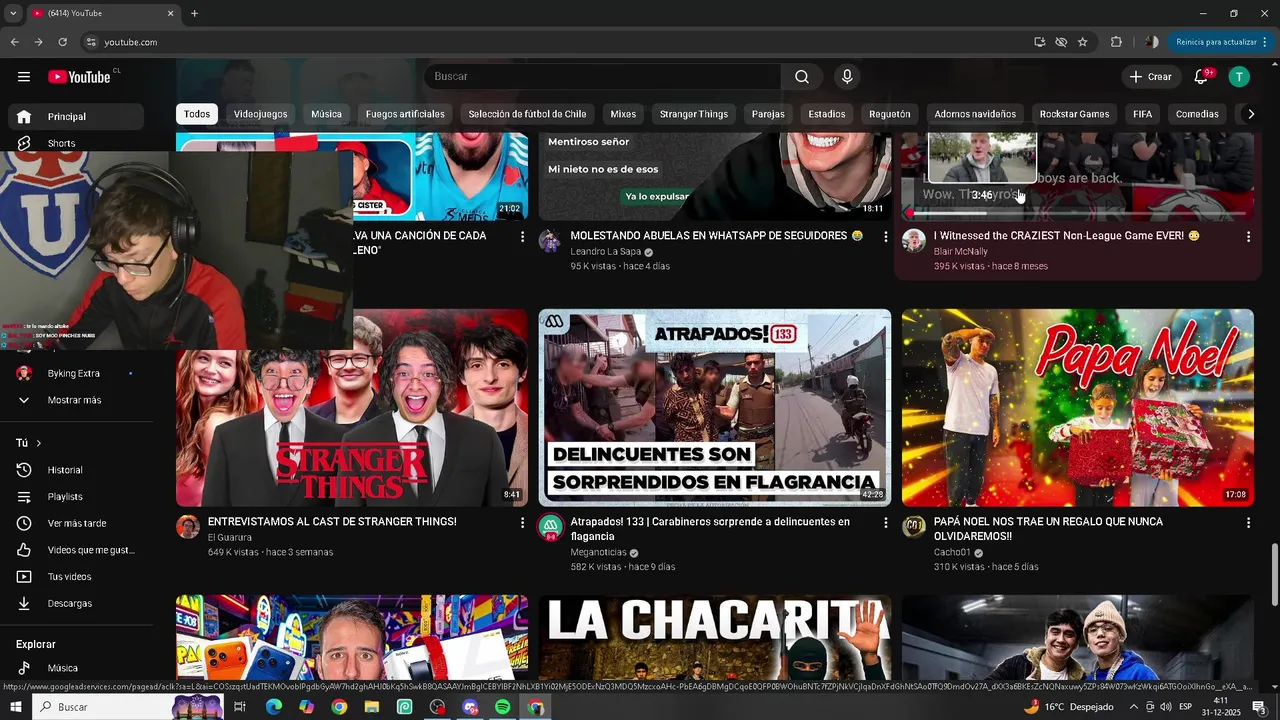Click the YouTube Buscar search field

coord(603,77)
